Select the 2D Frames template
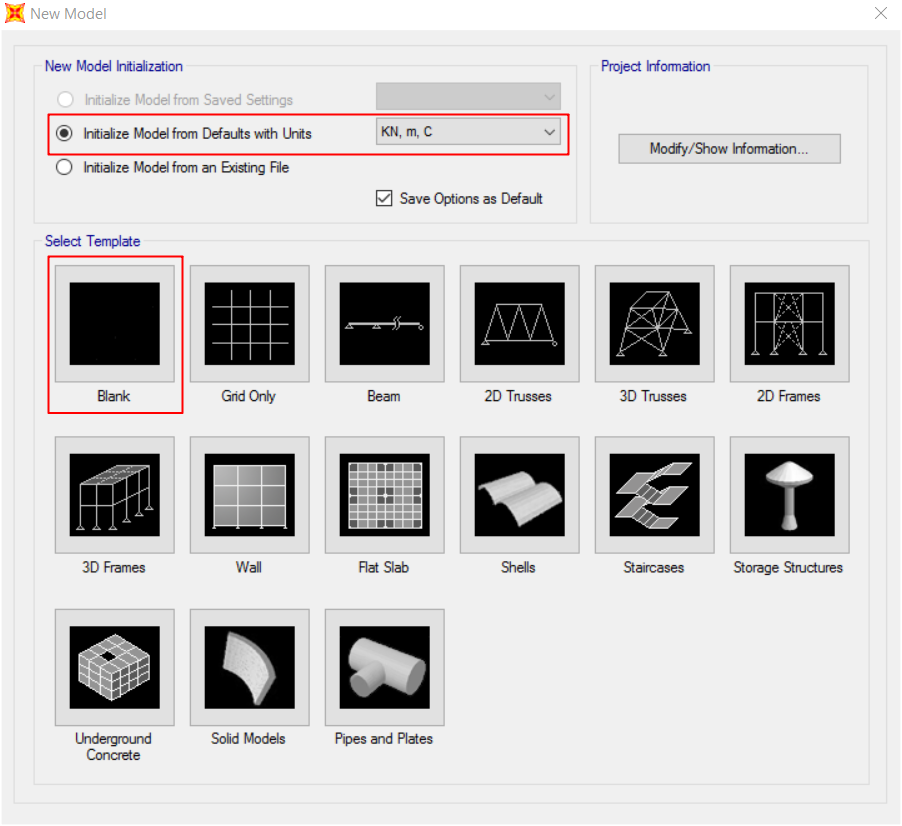 tap(789, 323)
